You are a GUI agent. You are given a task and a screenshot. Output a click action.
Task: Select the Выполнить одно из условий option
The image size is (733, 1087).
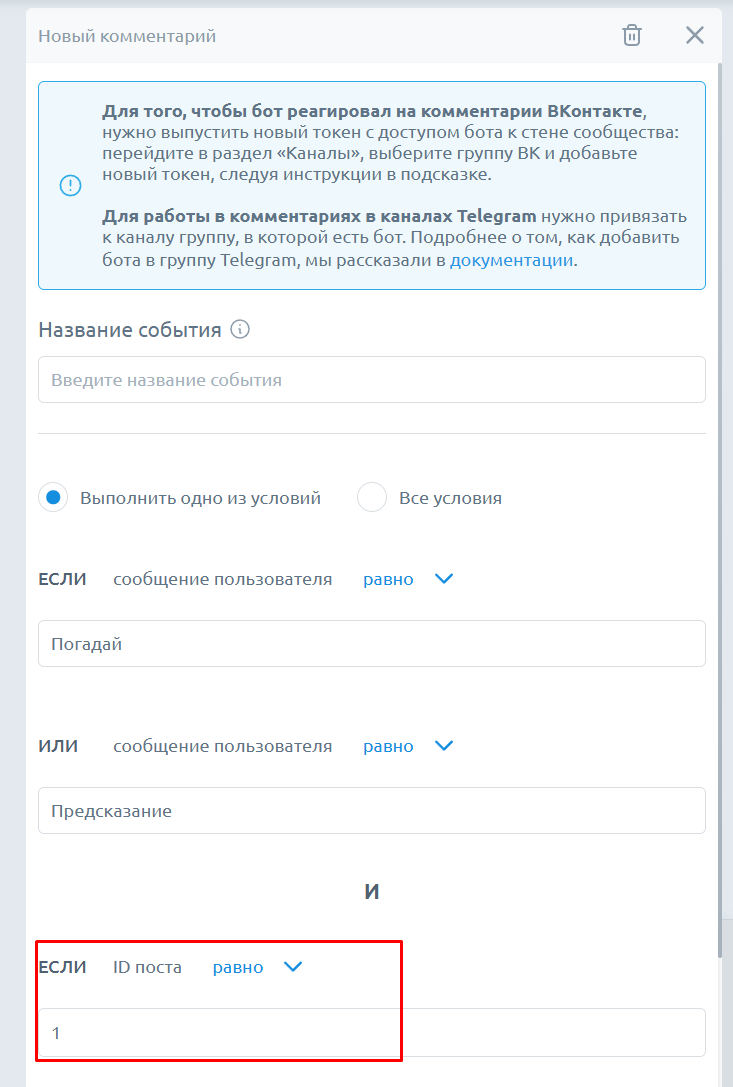[x=53, y=497]
